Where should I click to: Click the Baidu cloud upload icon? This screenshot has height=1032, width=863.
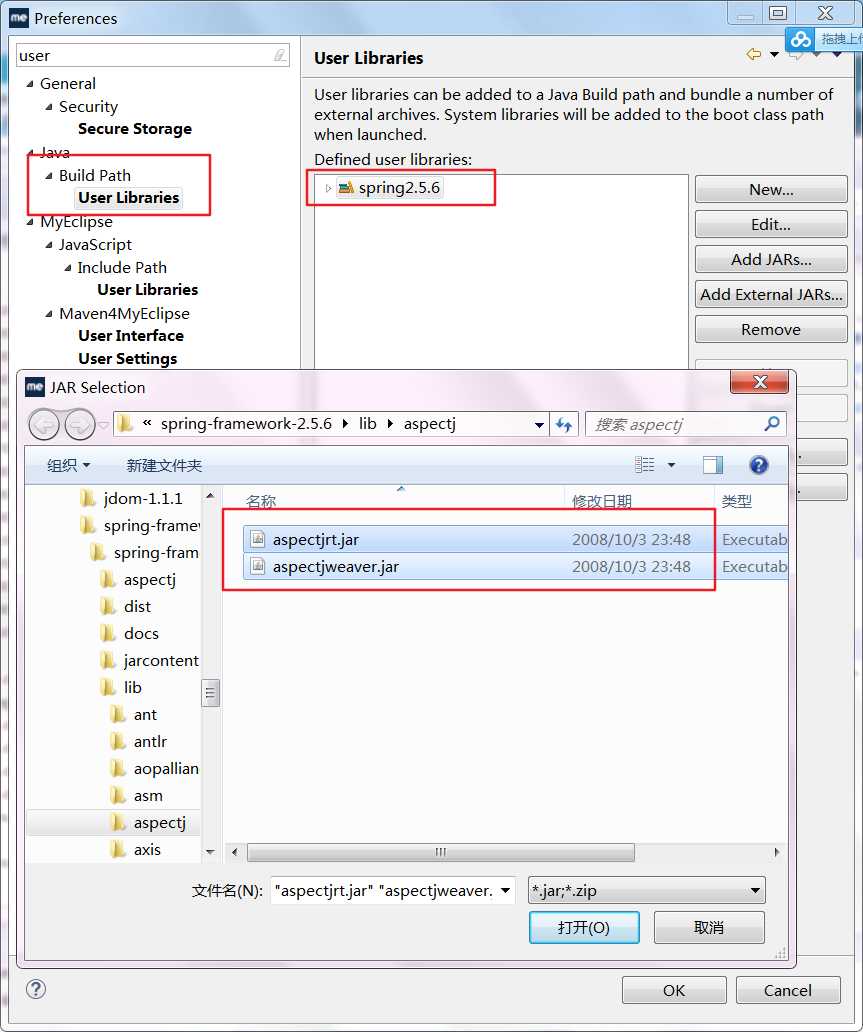pos(800,39)
